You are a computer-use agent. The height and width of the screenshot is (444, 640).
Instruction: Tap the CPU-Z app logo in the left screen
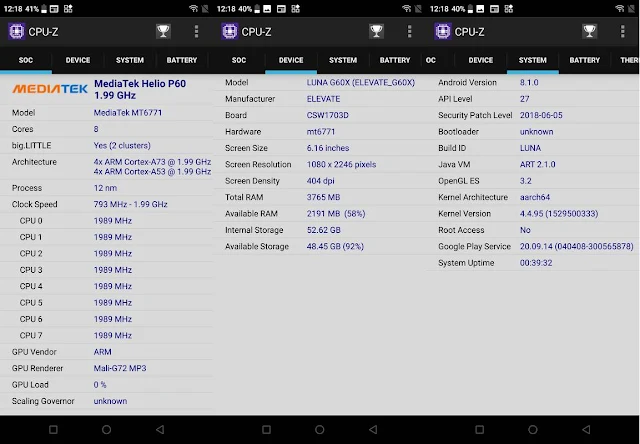[16, 31]
